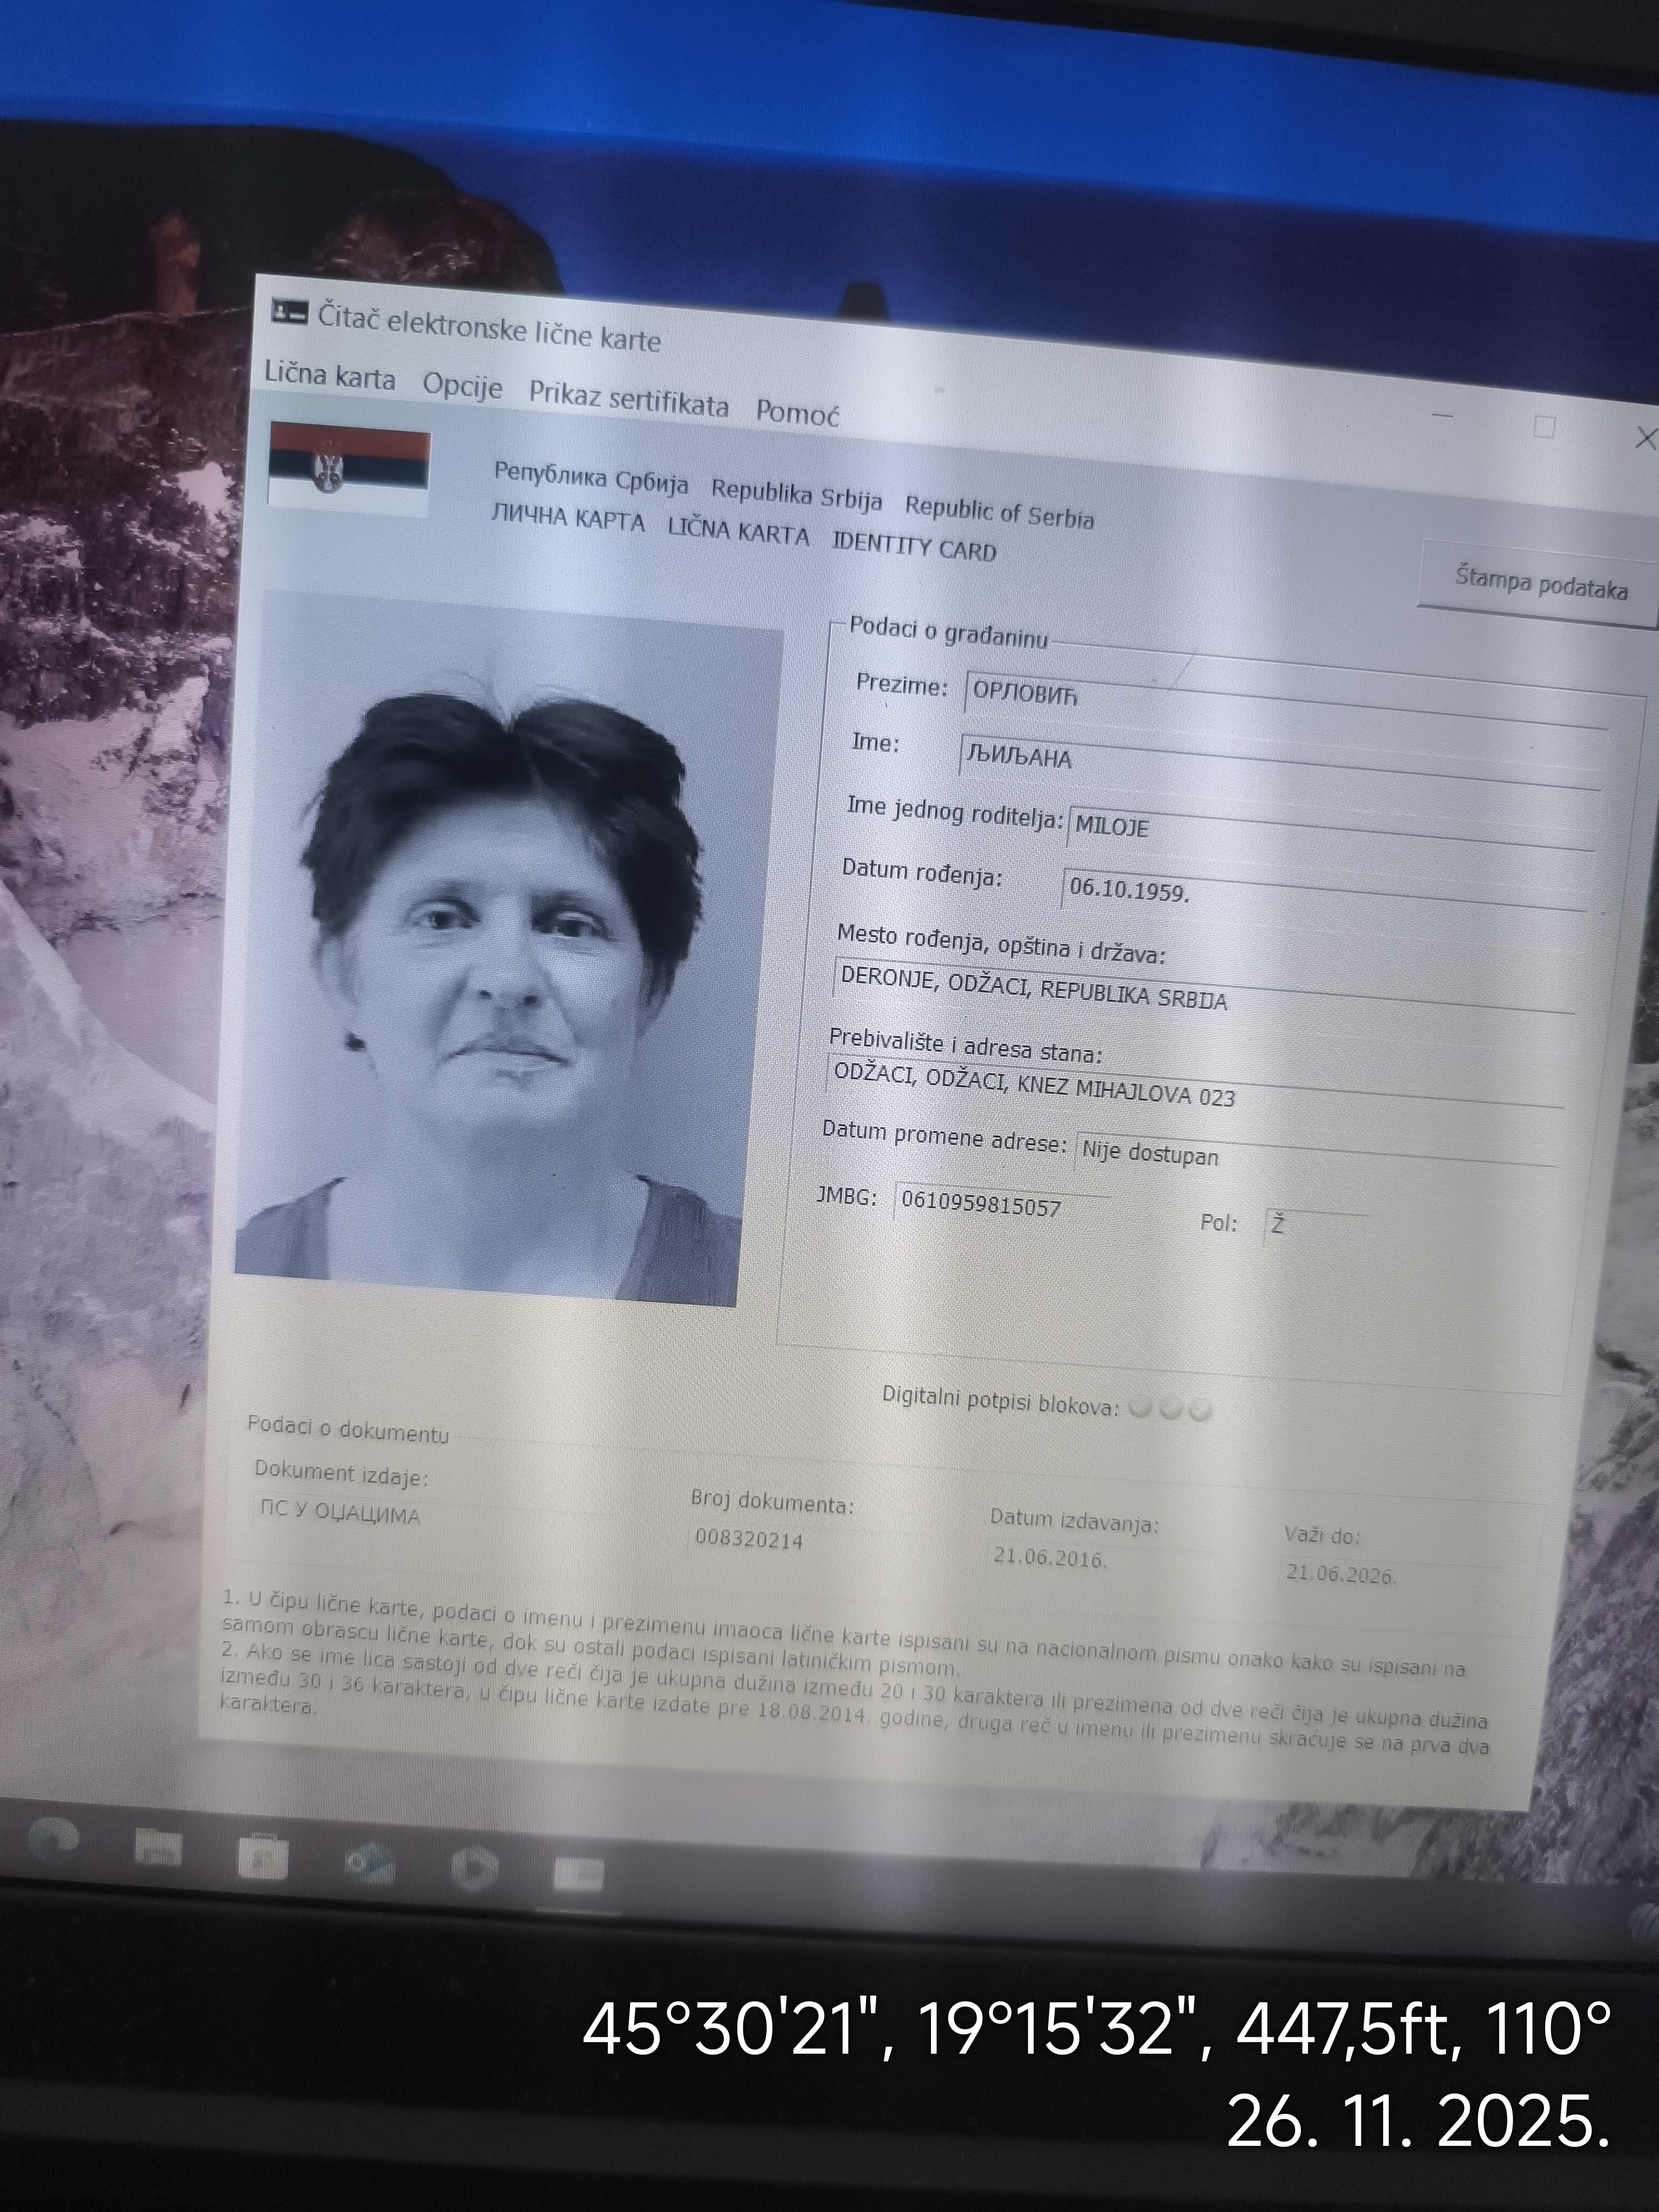Open the Prikaz sertifikata menu
1659x2212 pixels.
(628, 398)
